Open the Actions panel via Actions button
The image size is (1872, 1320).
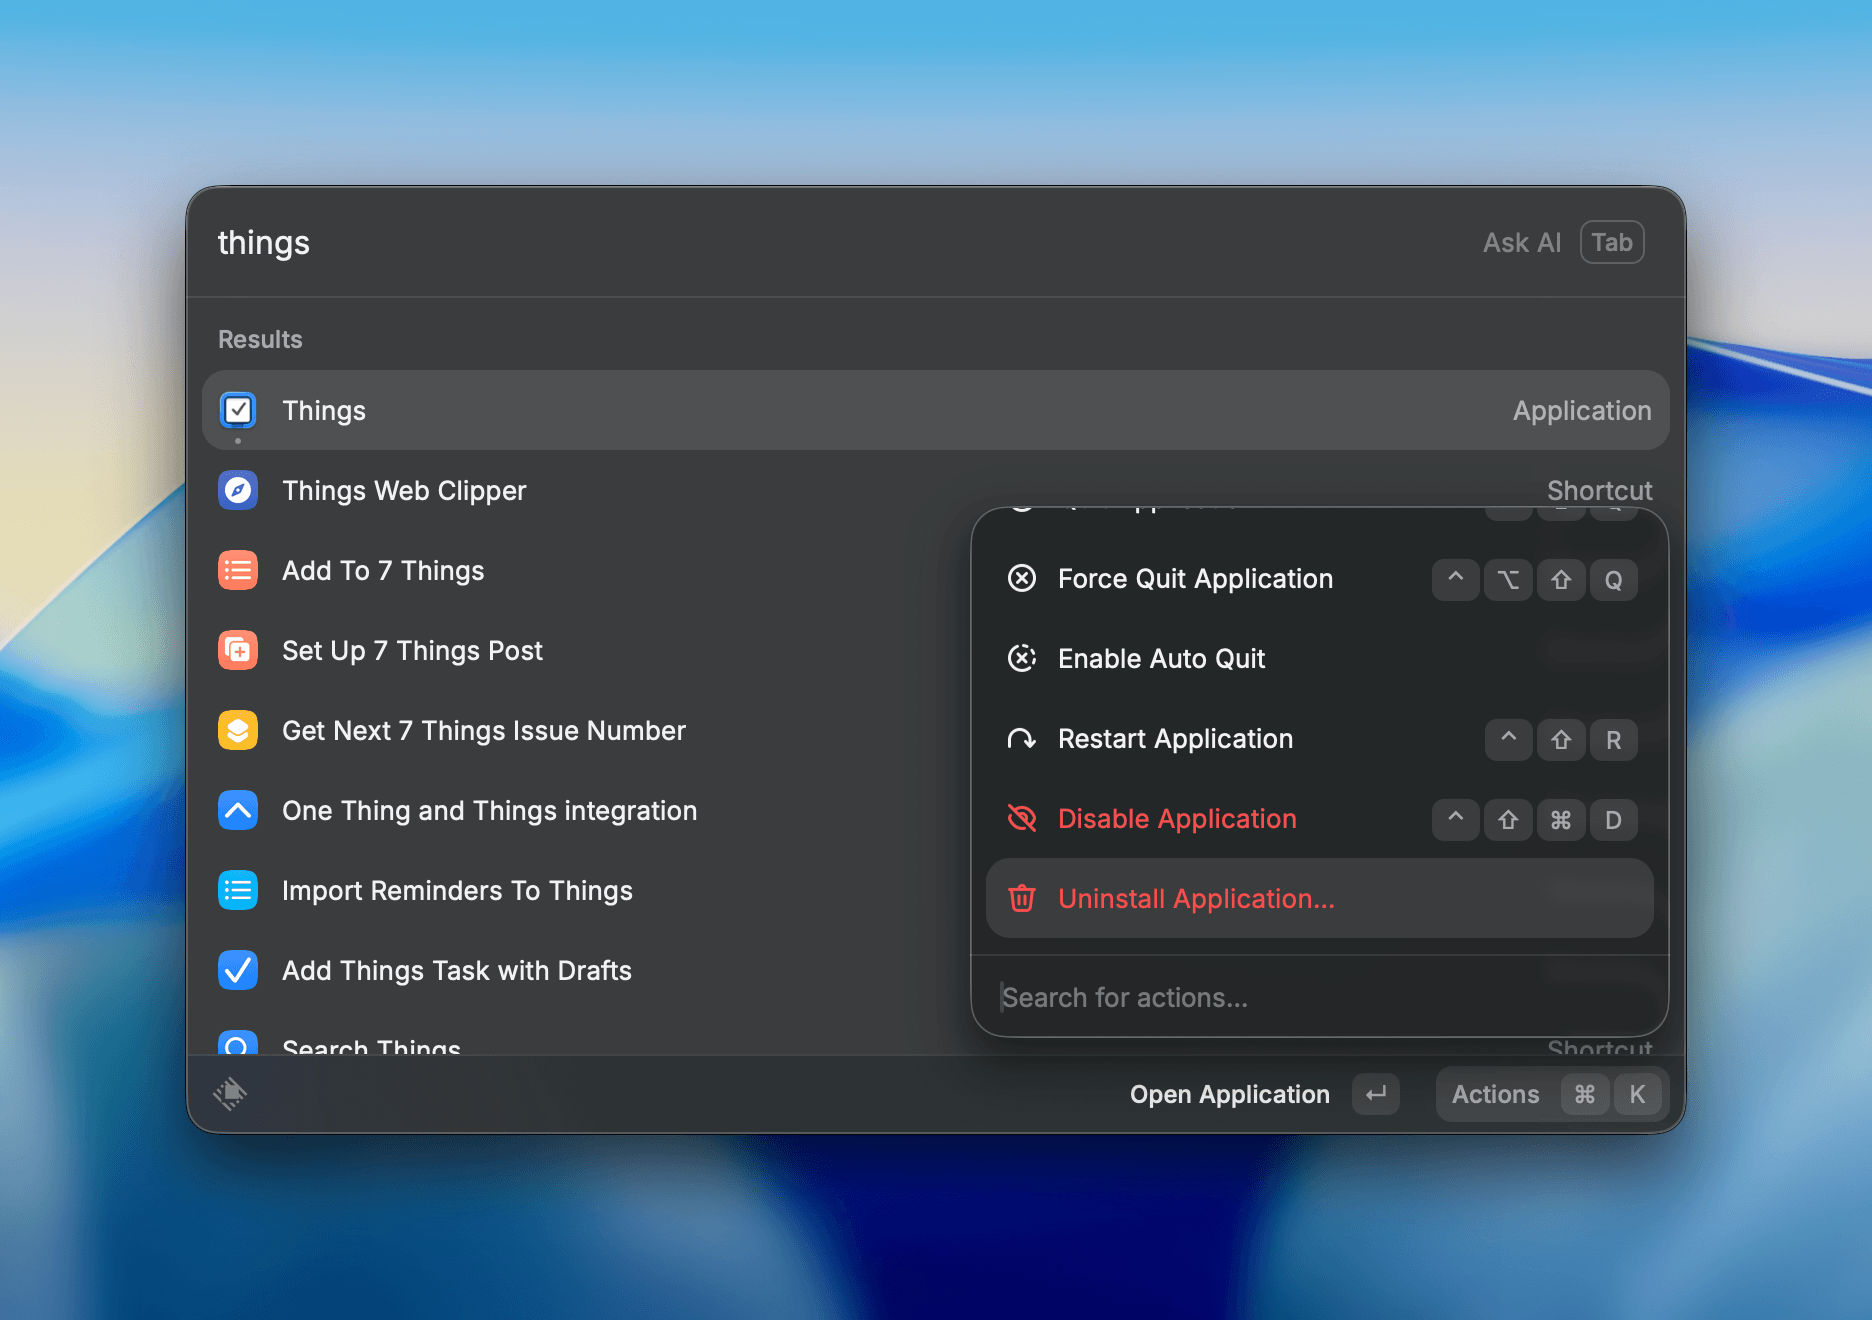[x=1494, y=1094]
